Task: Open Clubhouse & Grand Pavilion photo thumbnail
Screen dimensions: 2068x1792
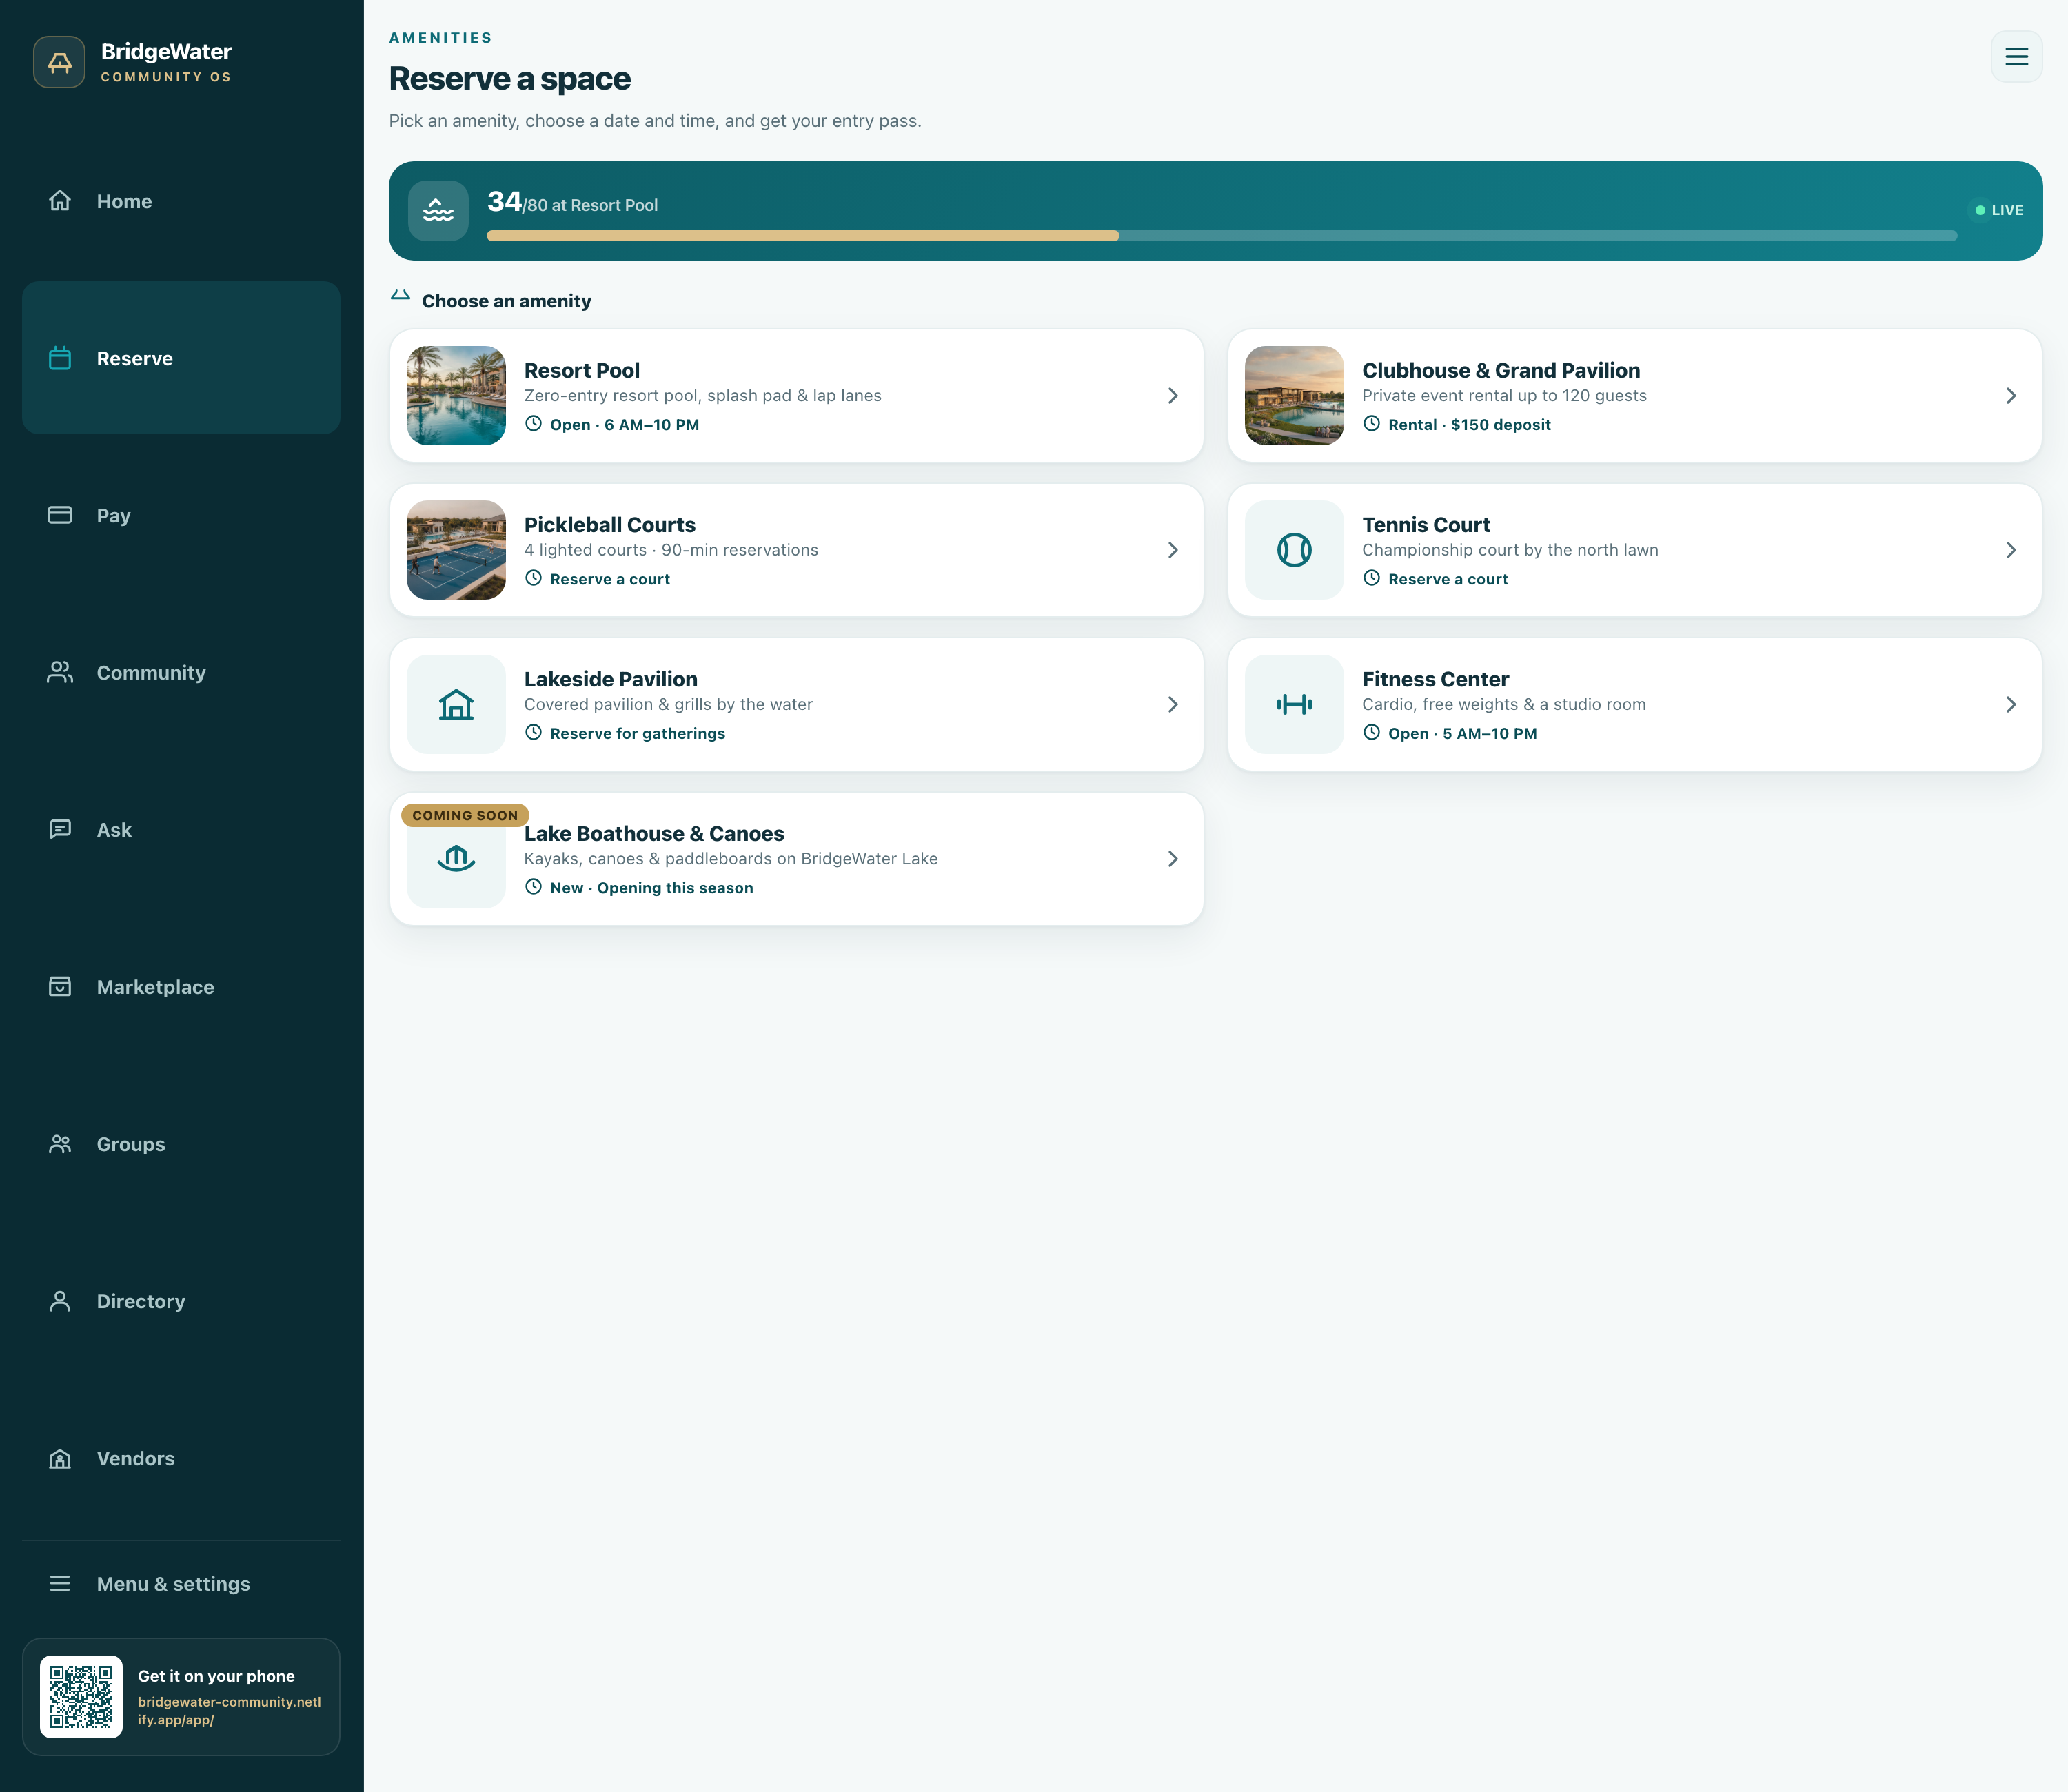Action: pos(1294,396)
